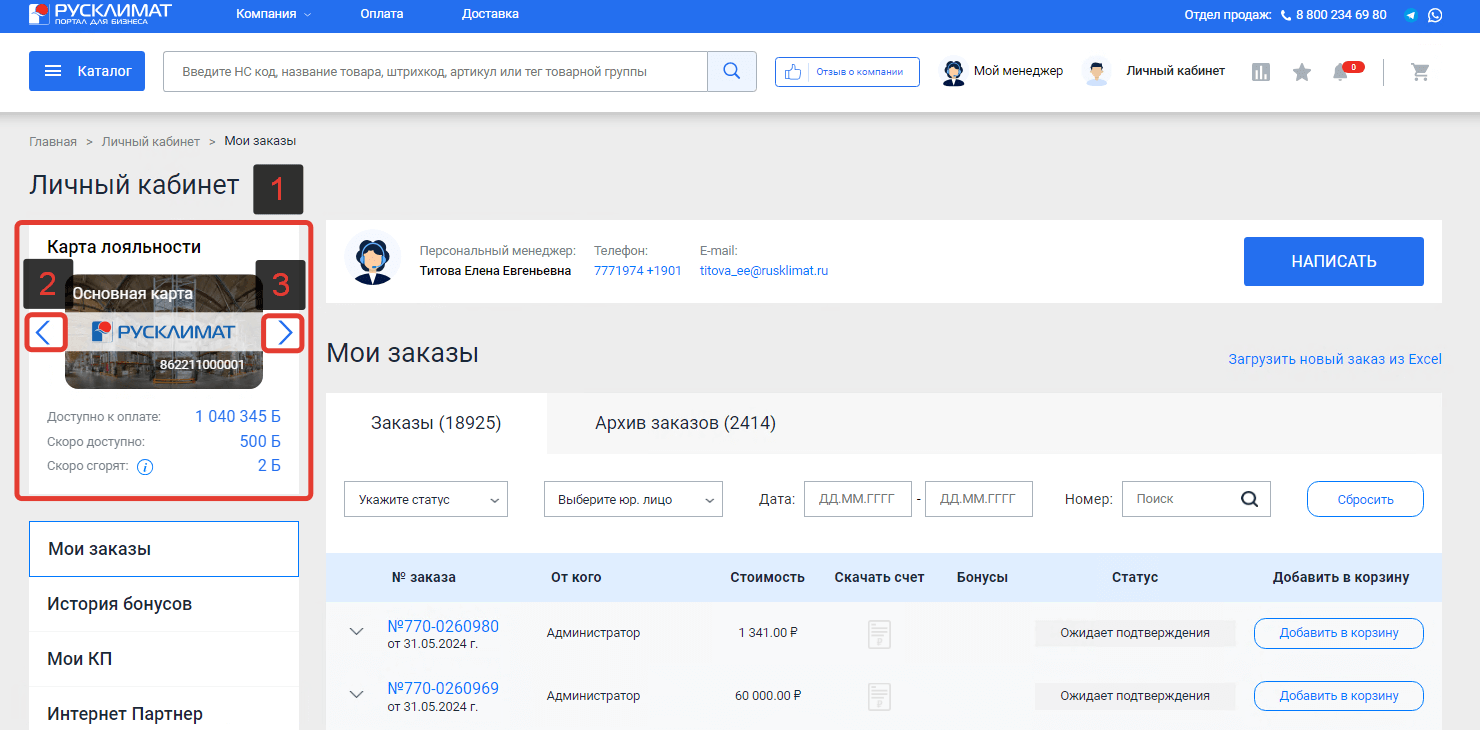1480x730 pixels.
Task: Click the Мой менеджер avatar icon
Action: click(x=954, y=72)
